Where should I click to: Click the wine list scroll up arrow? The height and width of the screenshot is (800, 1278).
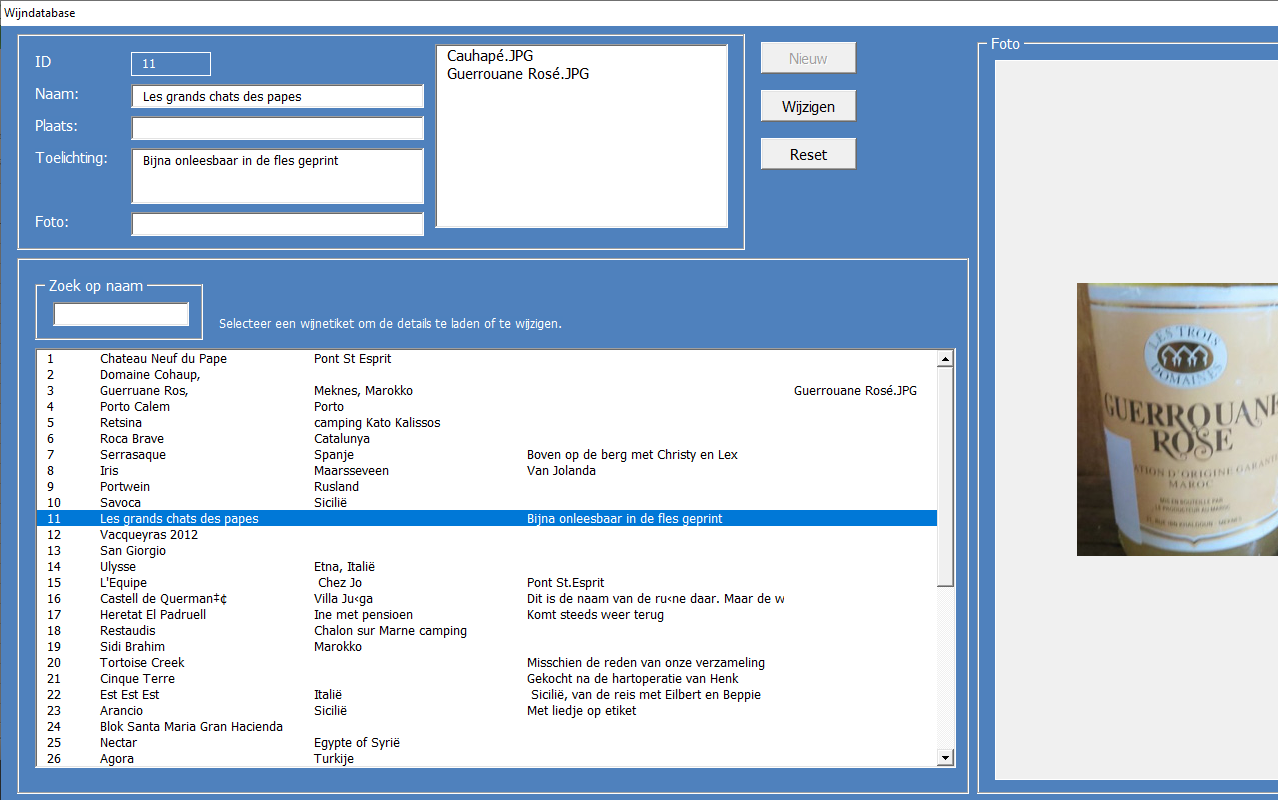pyautogui.click(x=945, y=358)
